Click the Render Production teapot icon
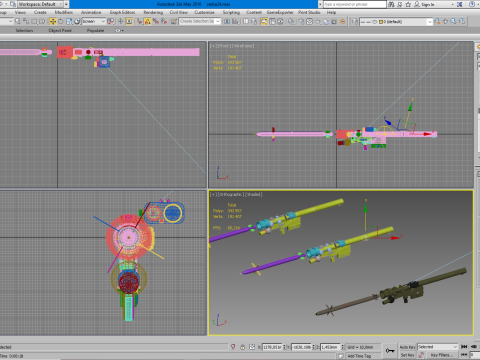 click(x=318, y=21)
